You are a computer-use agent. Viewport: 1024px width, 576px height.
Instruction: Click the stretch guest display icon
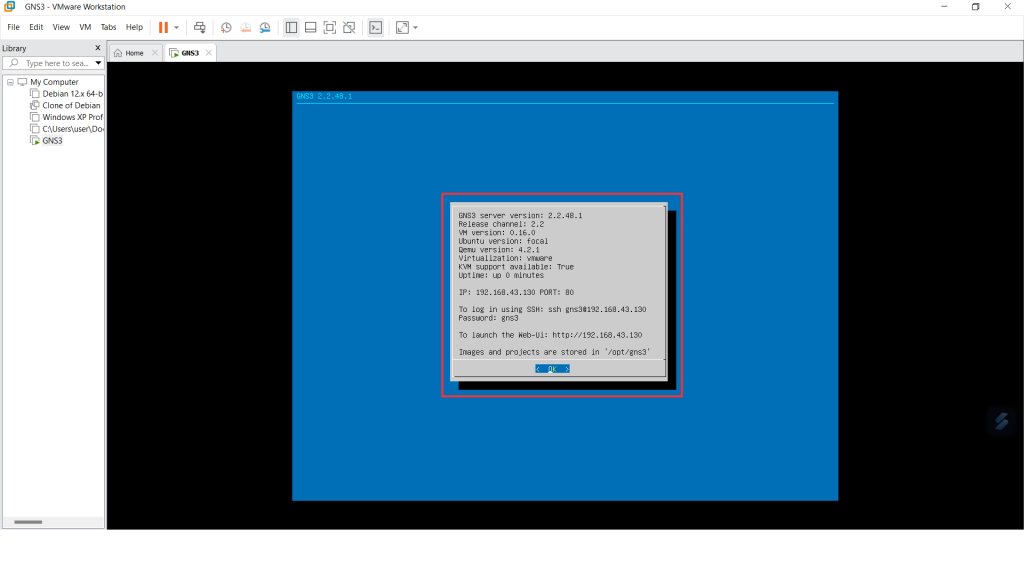pyautogui.click(x=402, y=27)
